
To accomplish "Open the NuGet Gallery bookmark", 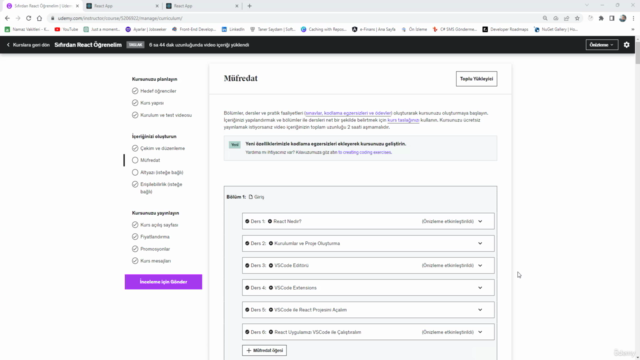I will [x=556, y=29].
